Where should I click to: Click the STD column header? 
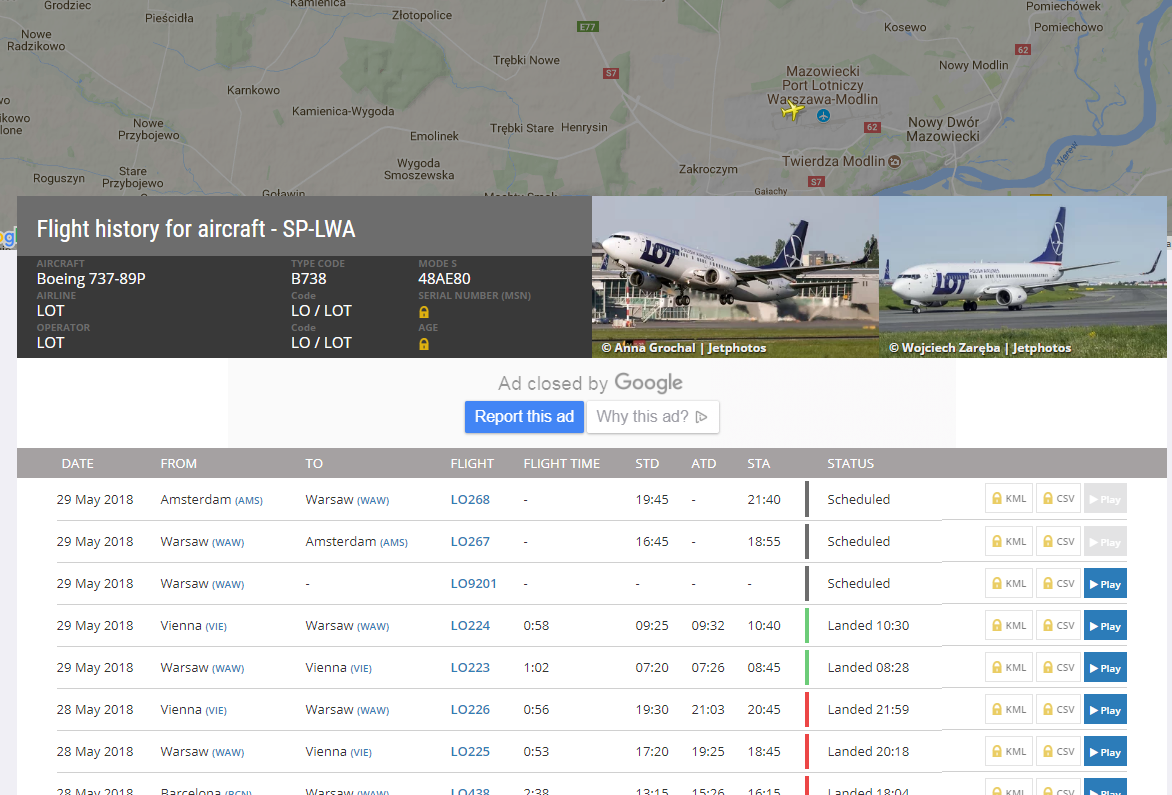pos(647,463)
